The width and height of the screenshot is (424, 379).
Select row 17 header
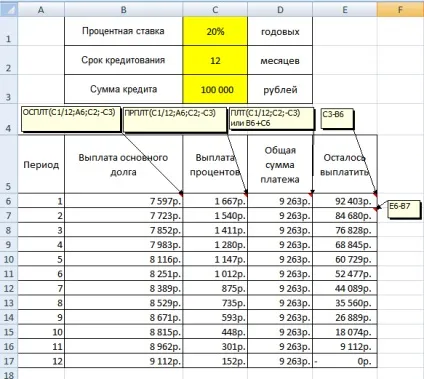(x=9, y=361)
